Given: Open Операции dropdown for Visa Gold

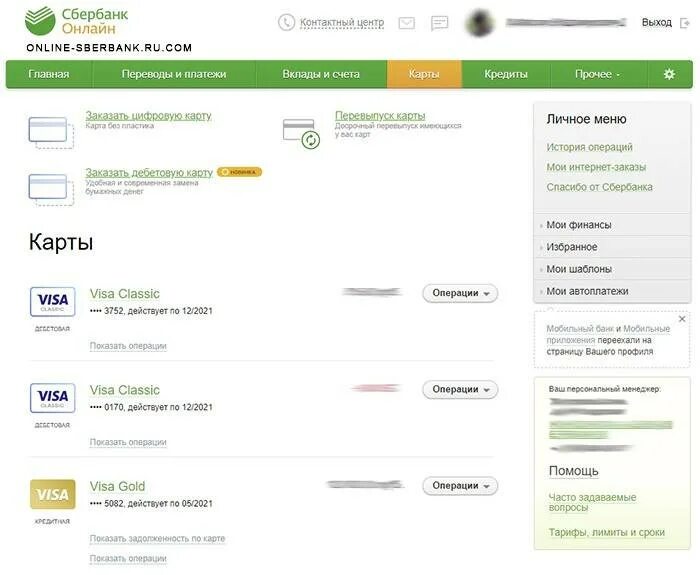Looking at the screenshot, I should tap(460, 486).
